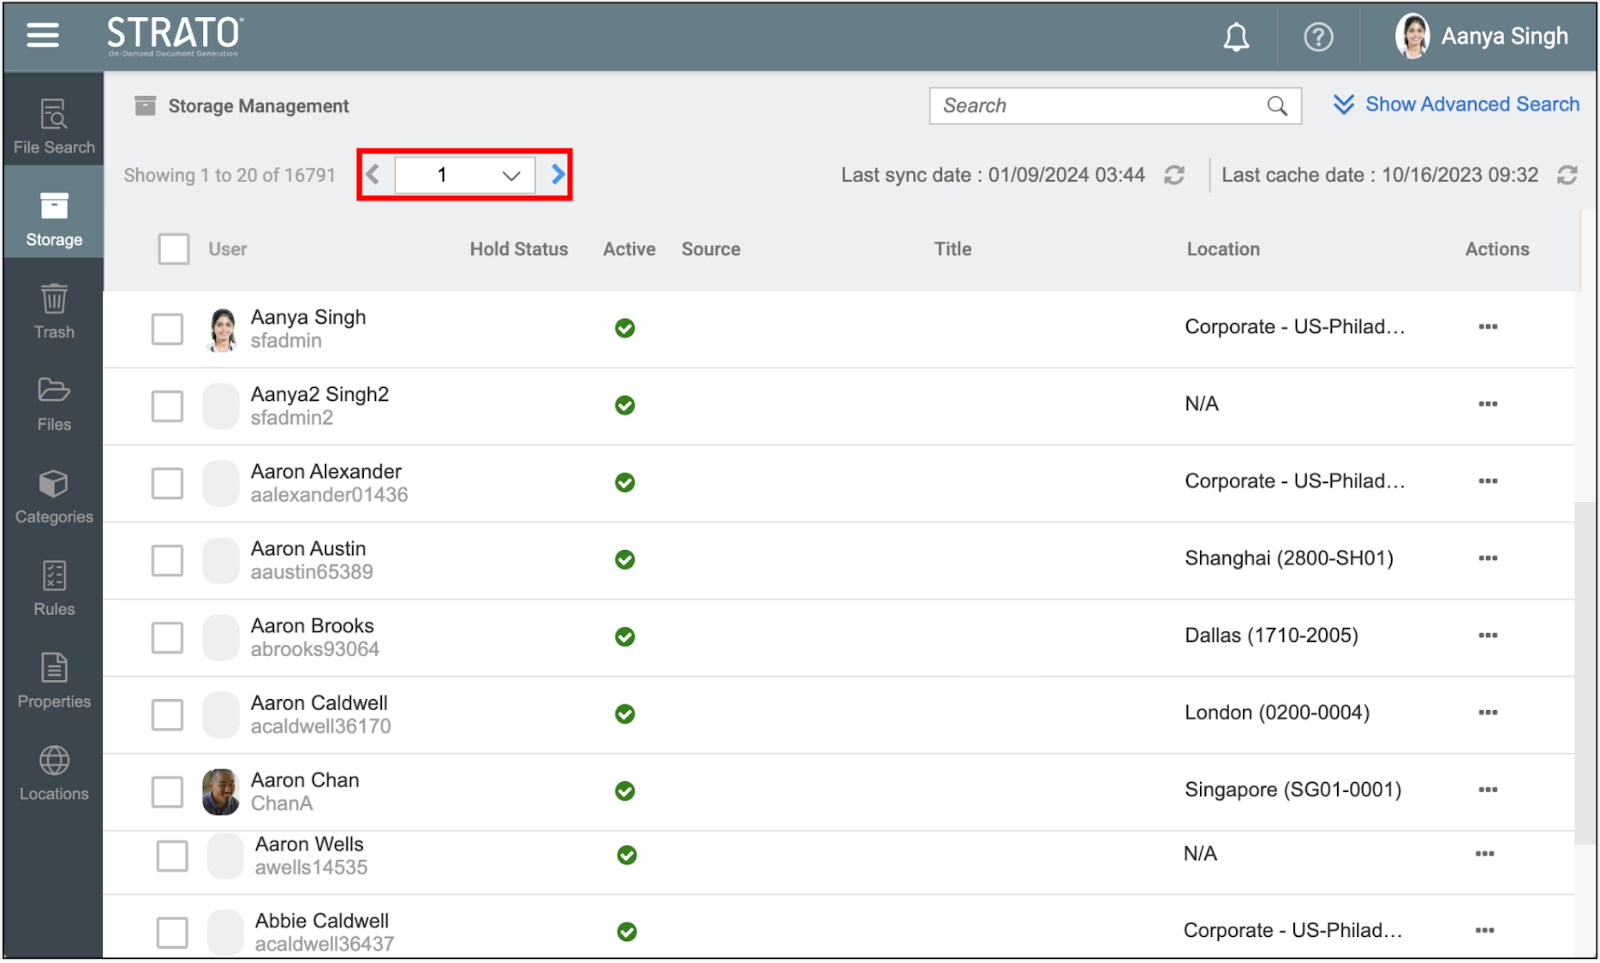
Task: Click the notifications bell icon
Action: tap(1236, 38)
